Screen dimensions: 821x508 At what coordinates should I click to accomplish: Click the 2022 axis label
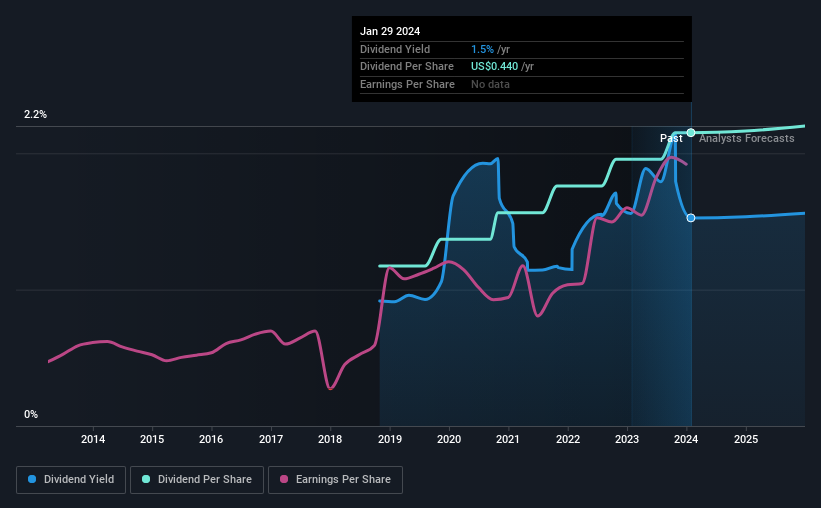568,439
